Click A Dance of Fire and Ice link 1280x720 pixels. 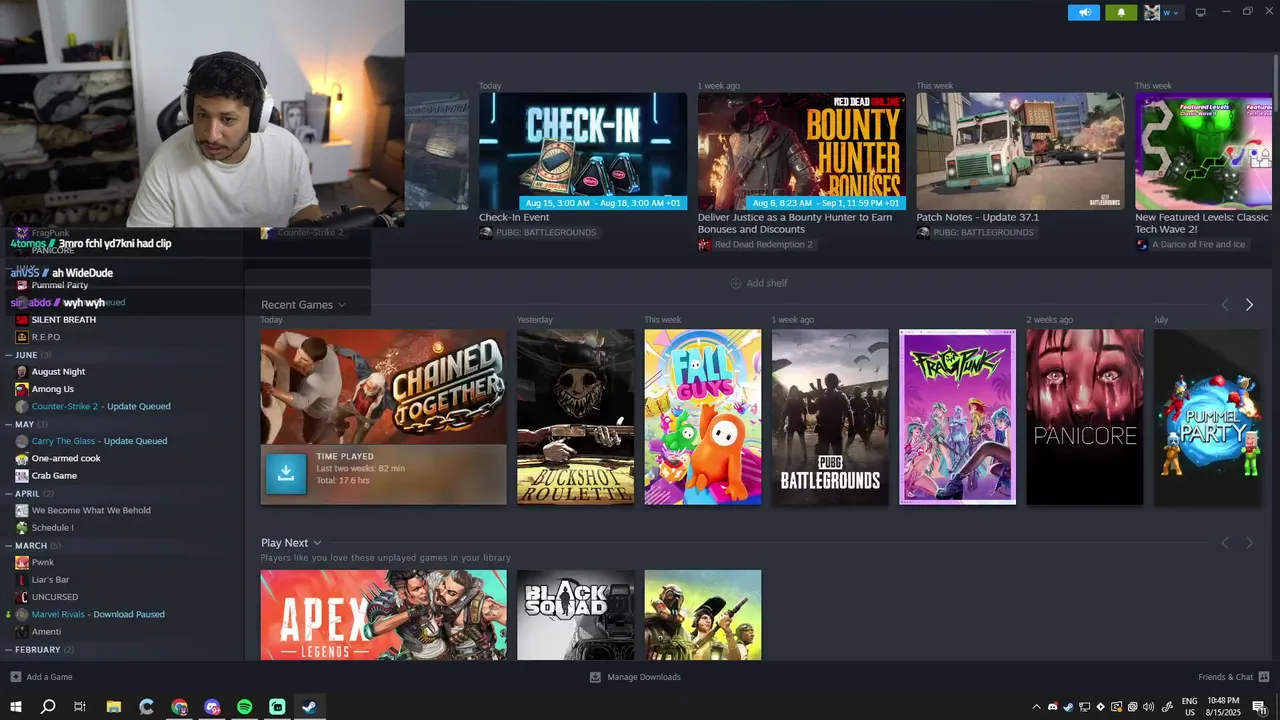pyautogui.click(x=1197, y=244)
